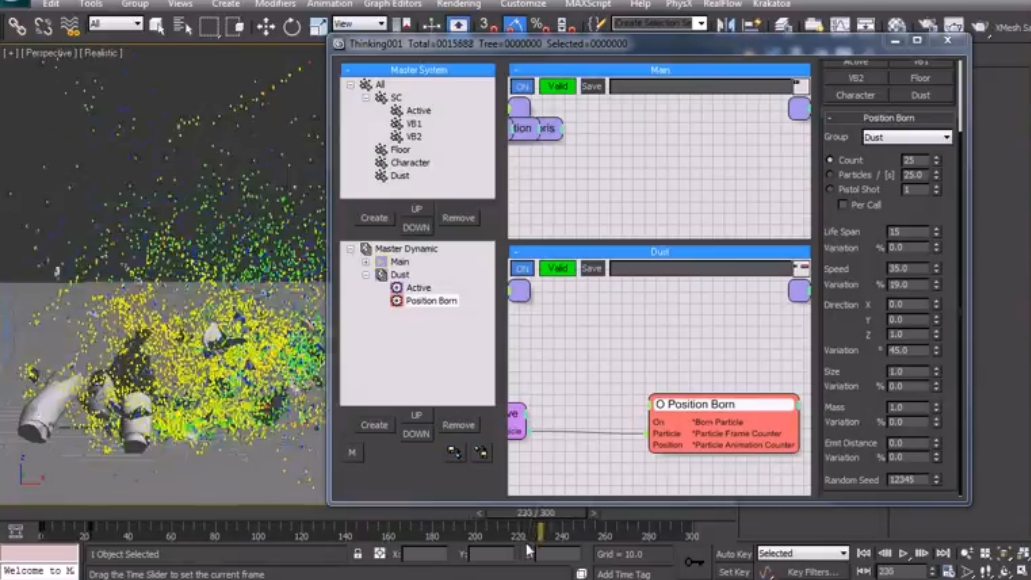Select the Particles per second radio button
Viewport: 1031px width, 580px height.
[830, 175]
